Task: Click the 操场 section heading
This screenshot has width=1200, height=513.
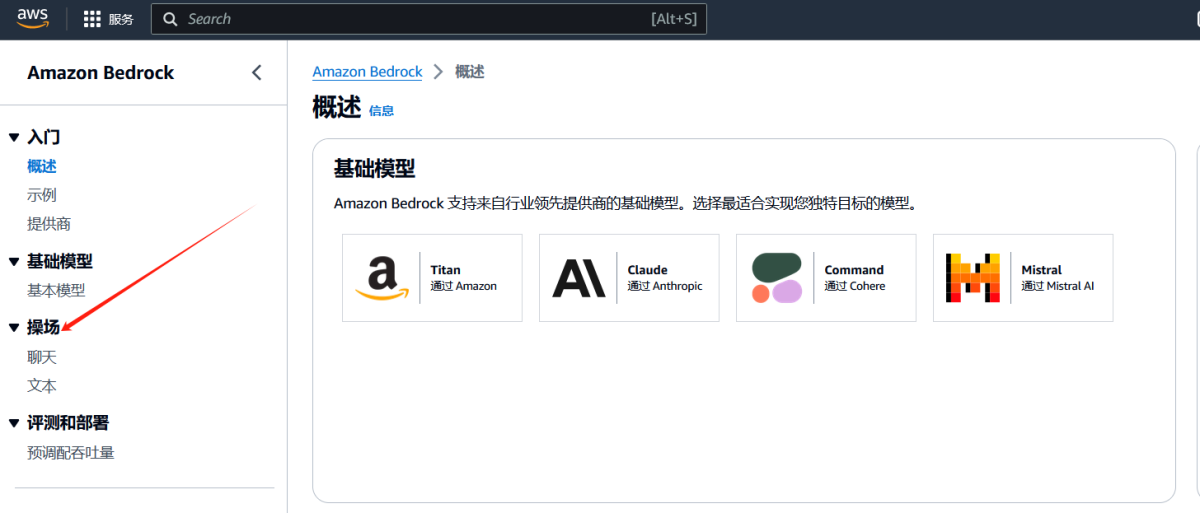Action: tap(43, 327)
